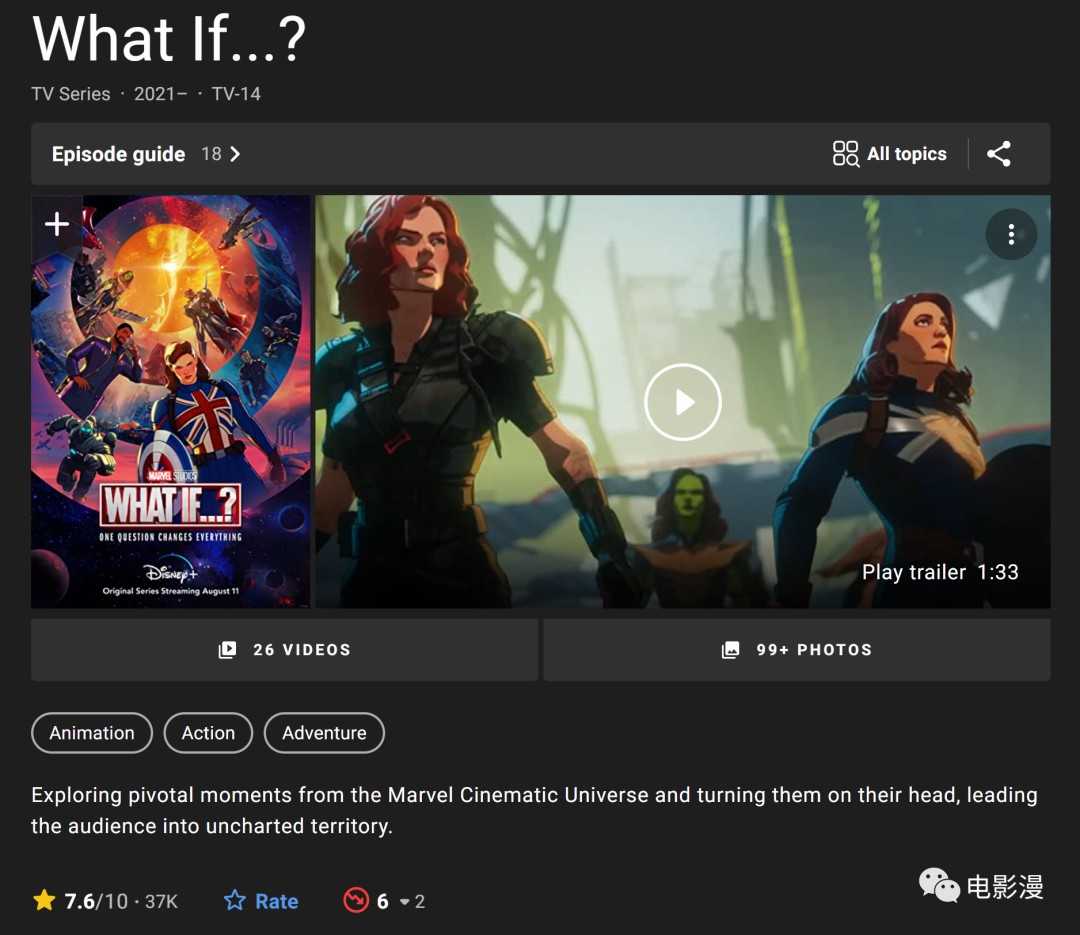Click the plot summary text
This screenshot has height=935, width=1080.
coord(534,810)
